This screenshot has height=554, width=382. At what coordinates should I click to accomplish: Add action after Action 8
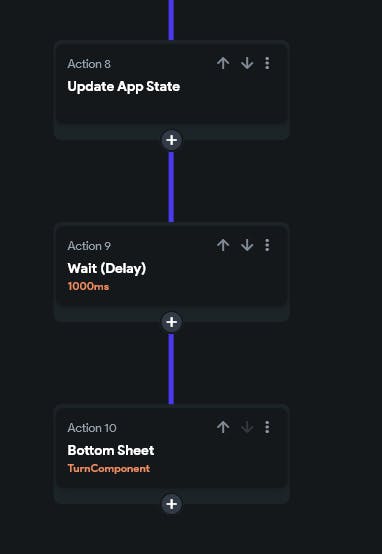click(x=172, y=140)
